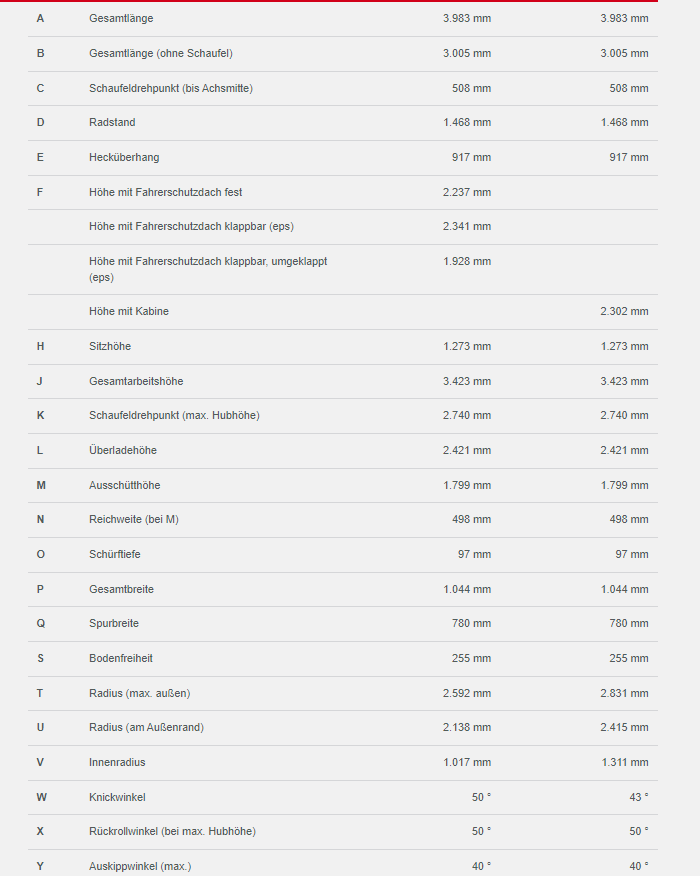This screenshot has height=876, width=700.
Task: Click the 'Schürftiefe' row label
Action: (116, 555)
